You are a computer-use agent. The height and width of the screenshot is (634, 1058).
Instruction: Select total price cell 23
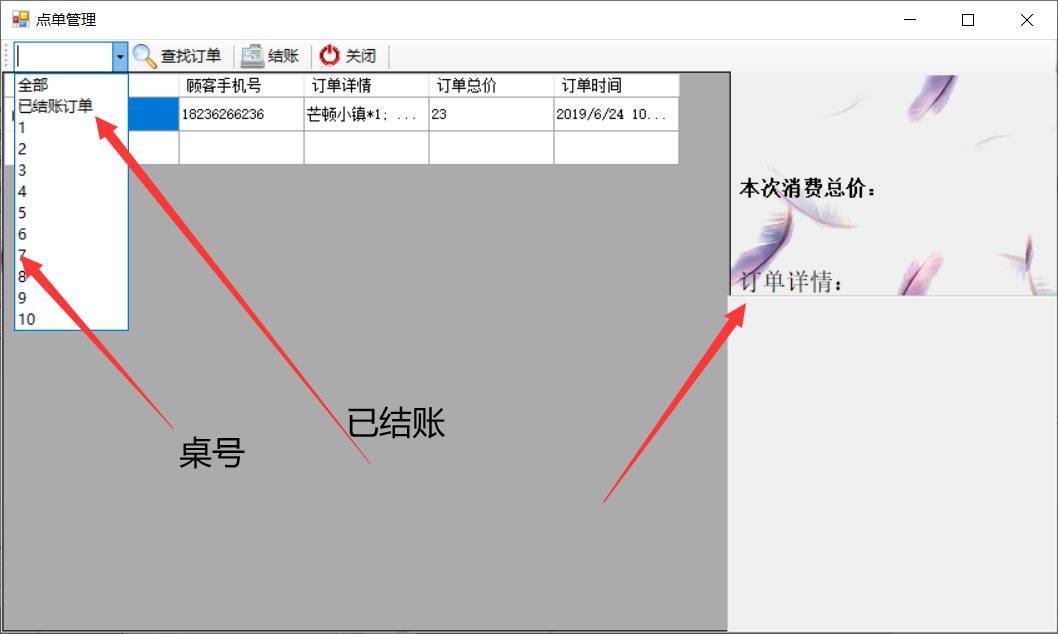click(x=491, y=114)
